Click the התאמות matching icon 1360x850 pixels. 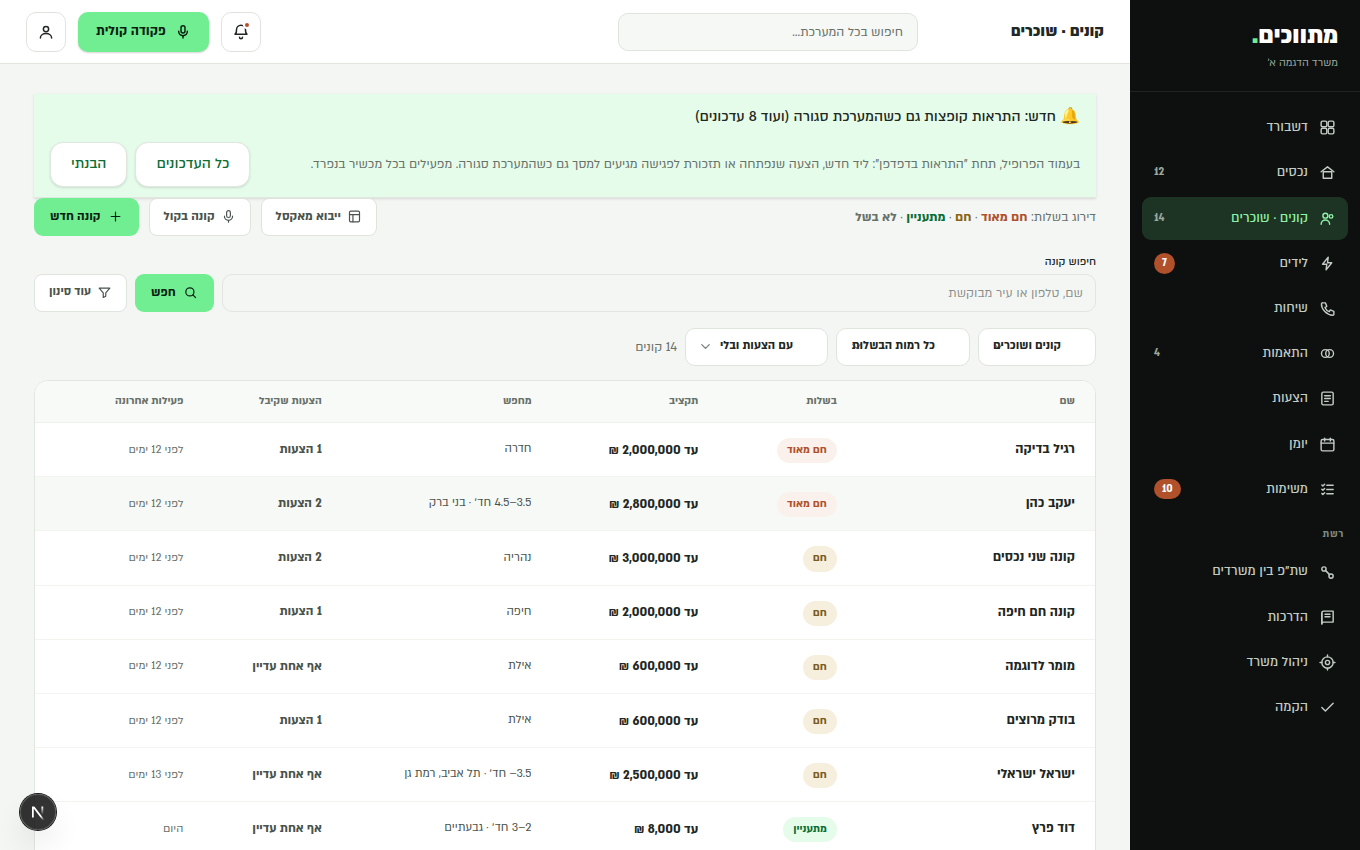pos(1327,353)
